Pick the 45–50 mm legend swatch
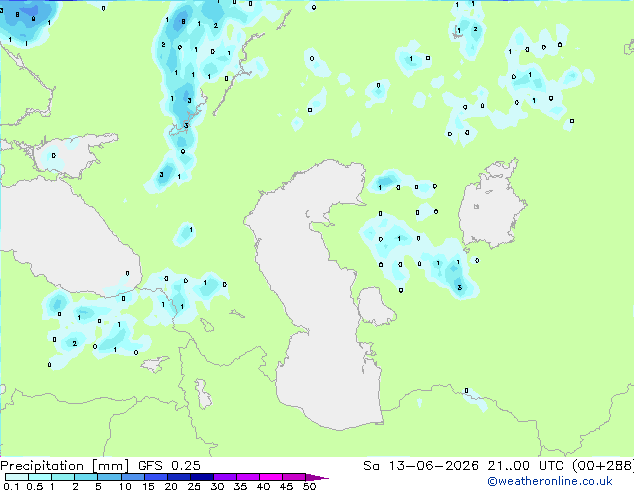The height and width of the screenshot is (490, 634). click(294, 477)
